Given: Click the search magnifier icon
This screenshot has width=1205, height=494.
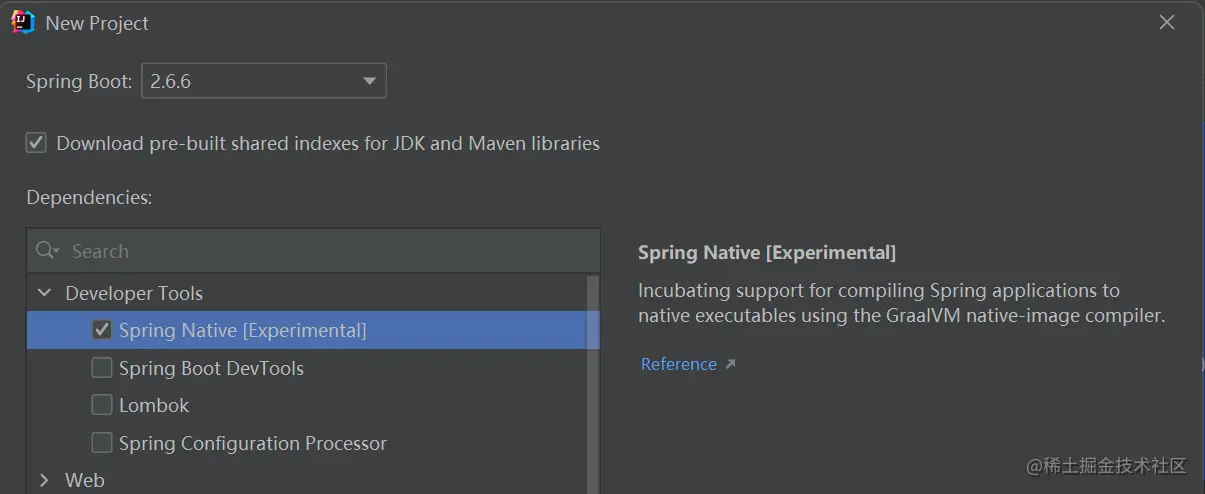Looking at the screenshot, I should point(46,251).
